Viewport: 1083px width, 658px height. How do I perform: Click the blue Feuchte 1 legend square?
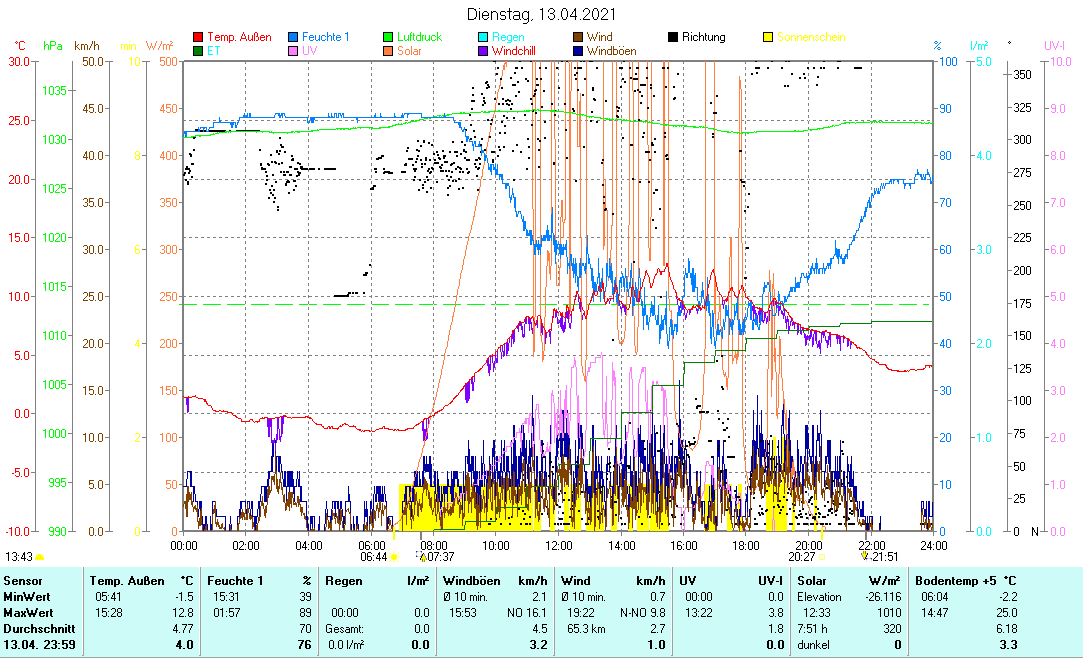[x=293, y=38]
